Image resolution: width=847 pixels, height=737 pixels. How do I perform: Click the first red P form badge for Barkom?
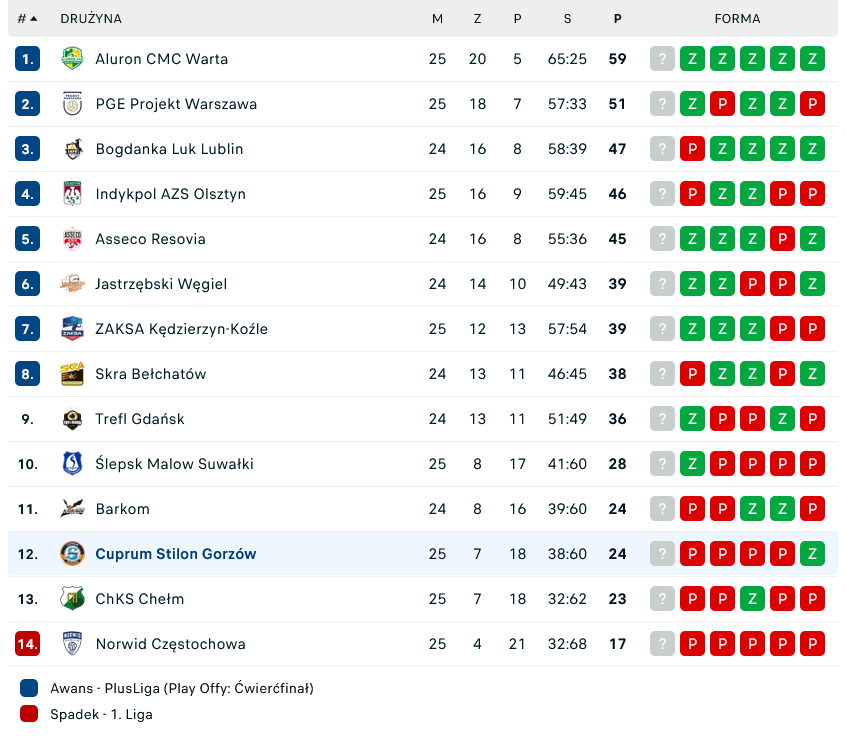[692, 509]
